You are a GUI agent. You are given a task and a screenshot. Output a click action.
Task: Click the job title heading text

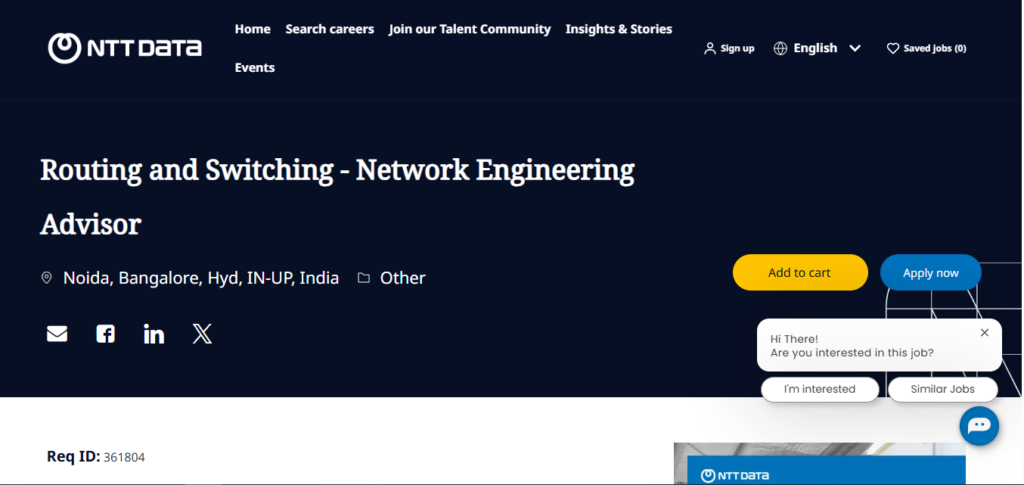pyautogui.click(x=337, y=196)
